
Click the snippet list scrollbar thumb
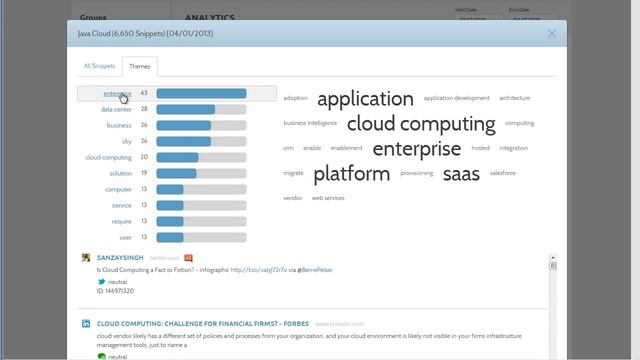tap(553, 266)
